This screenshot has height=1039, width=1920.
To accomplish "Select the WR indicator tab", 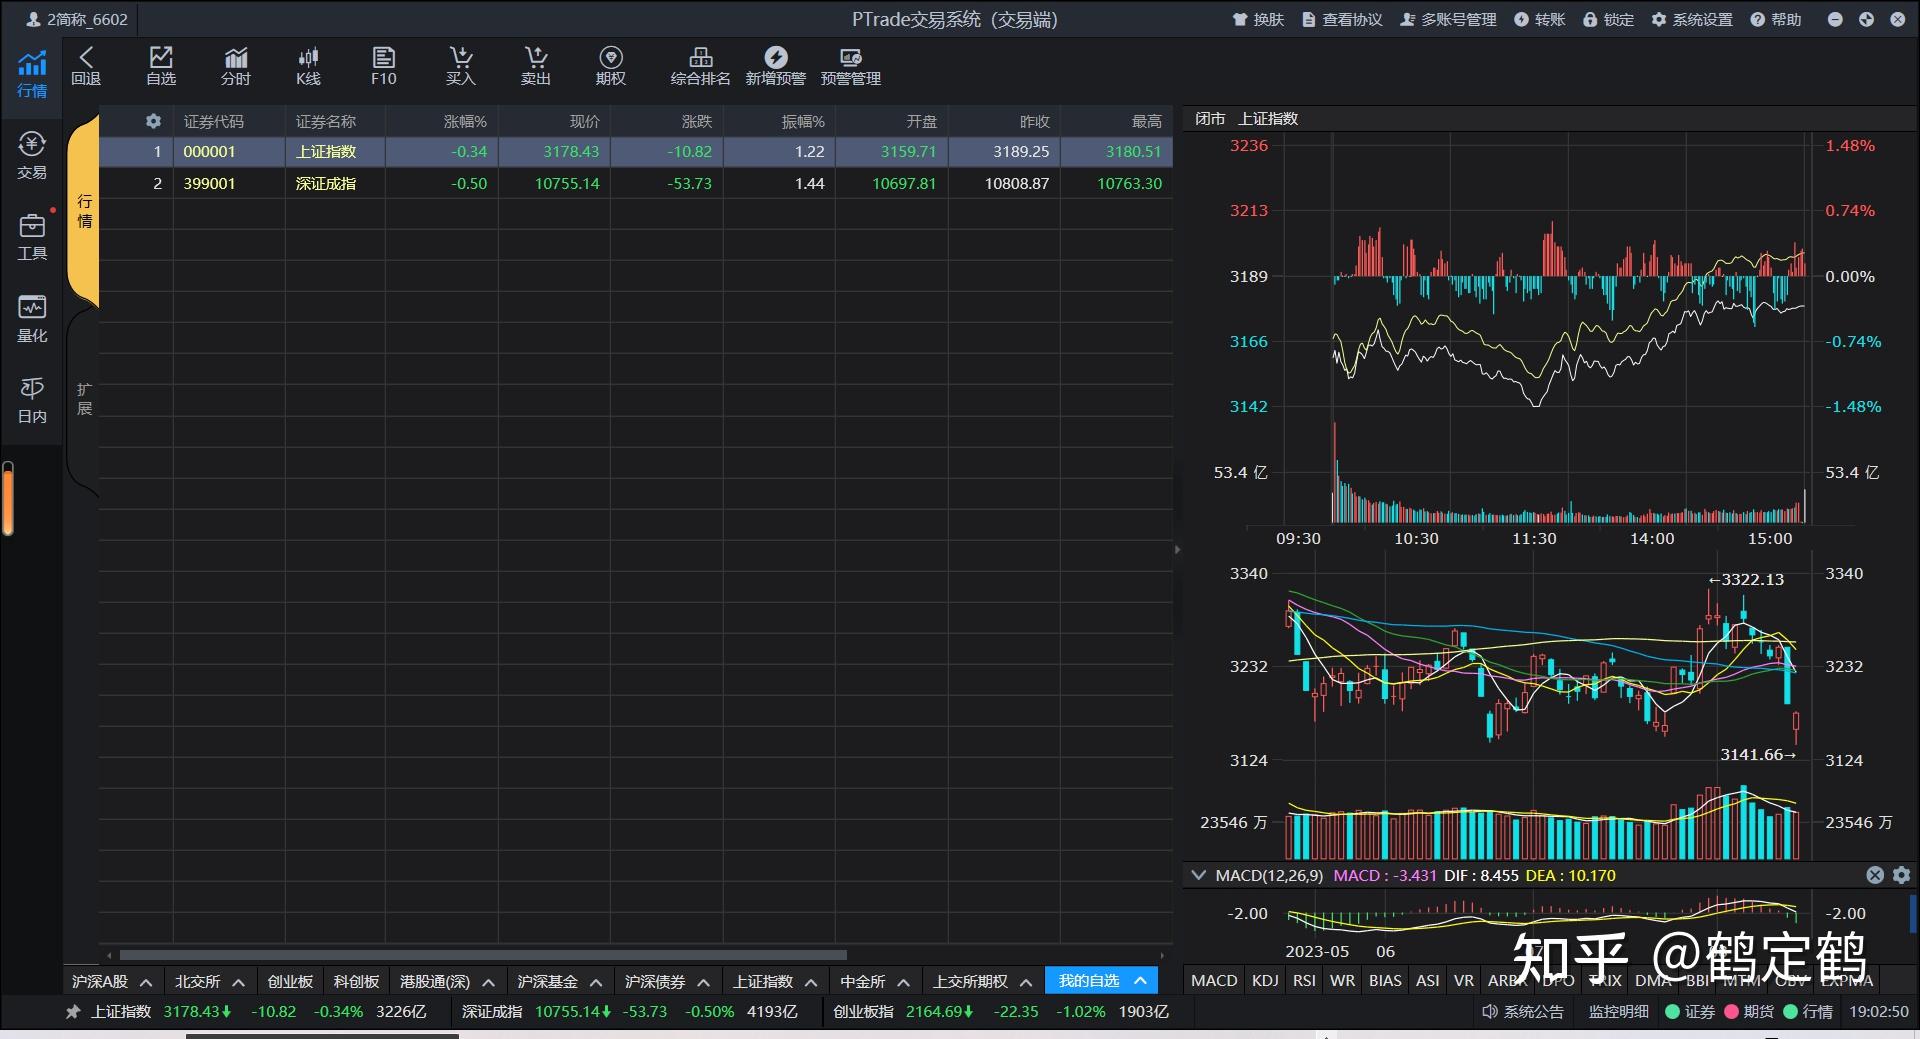I will click(1342, 981).
